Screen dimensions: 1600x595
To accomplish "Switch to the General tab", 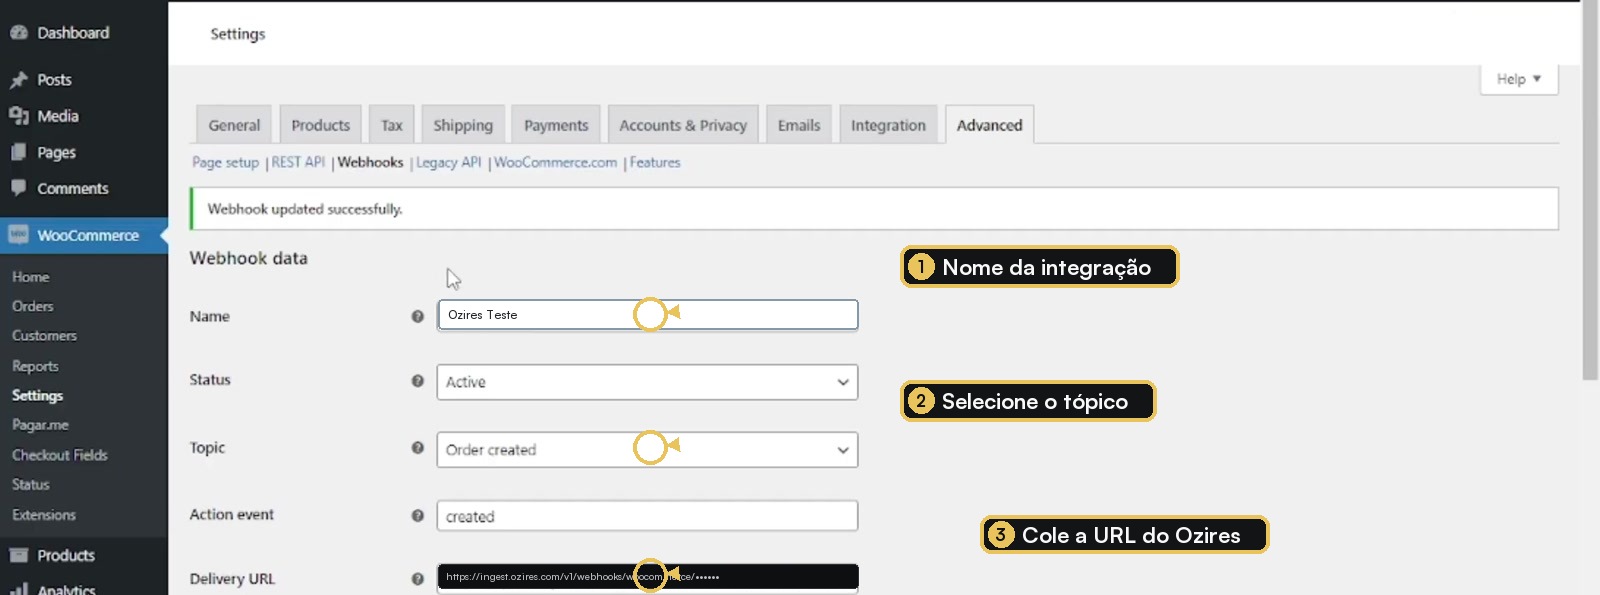I will click(234, 125).
